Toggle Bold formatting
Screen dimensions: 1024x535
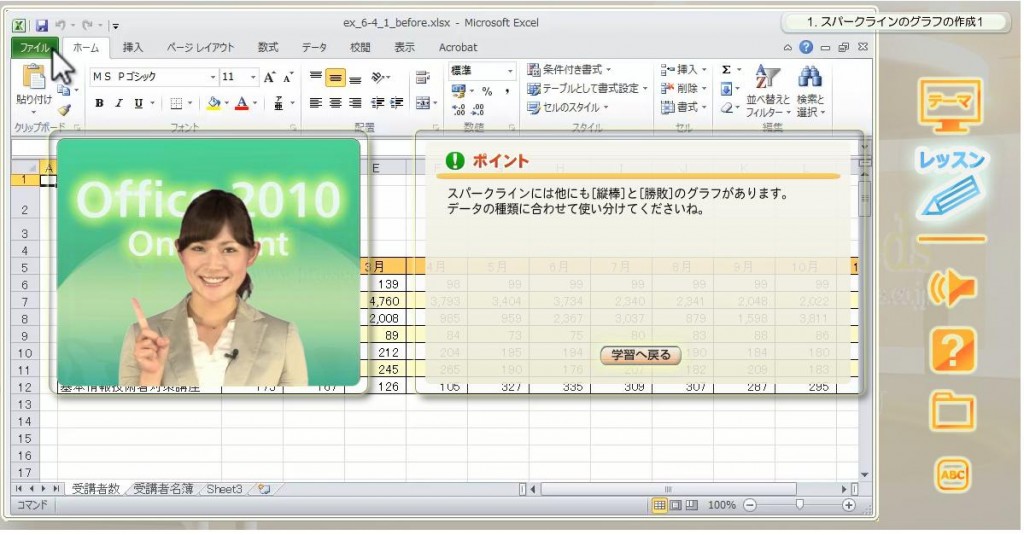[99, 103]
